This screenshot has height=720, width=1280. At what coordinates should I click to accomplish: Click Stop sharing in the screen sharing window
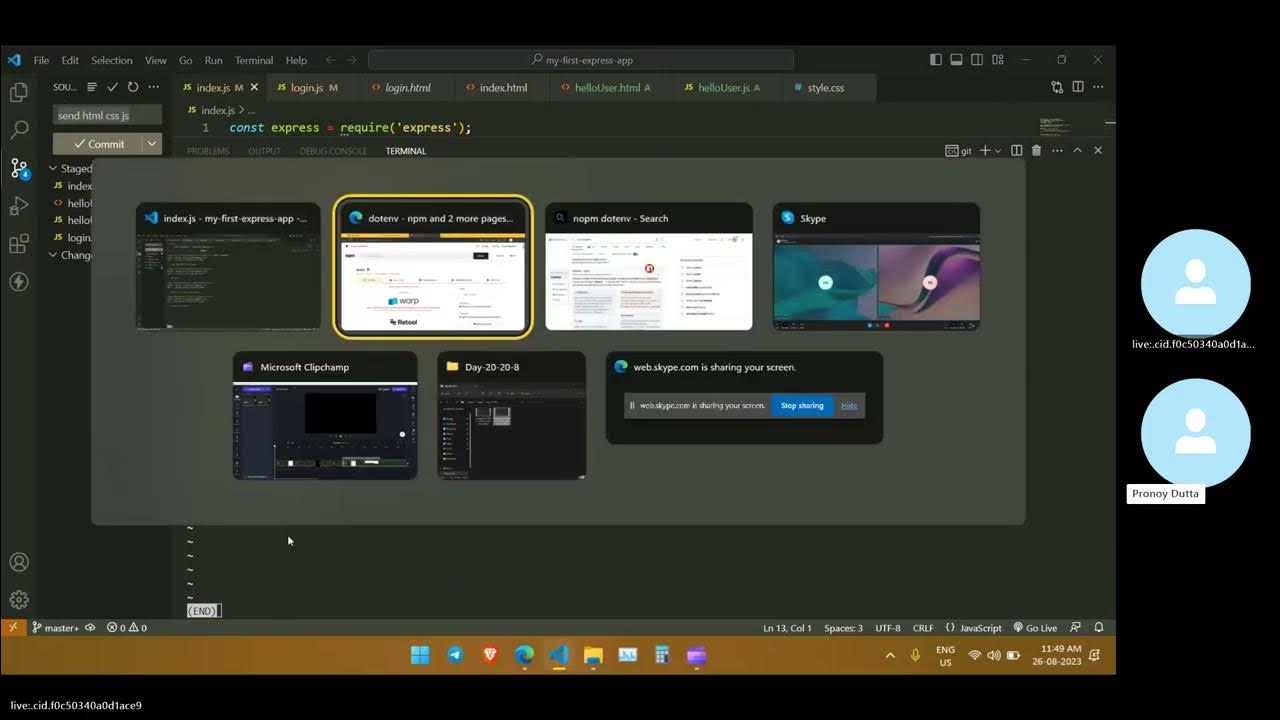(x=802, y=405)
